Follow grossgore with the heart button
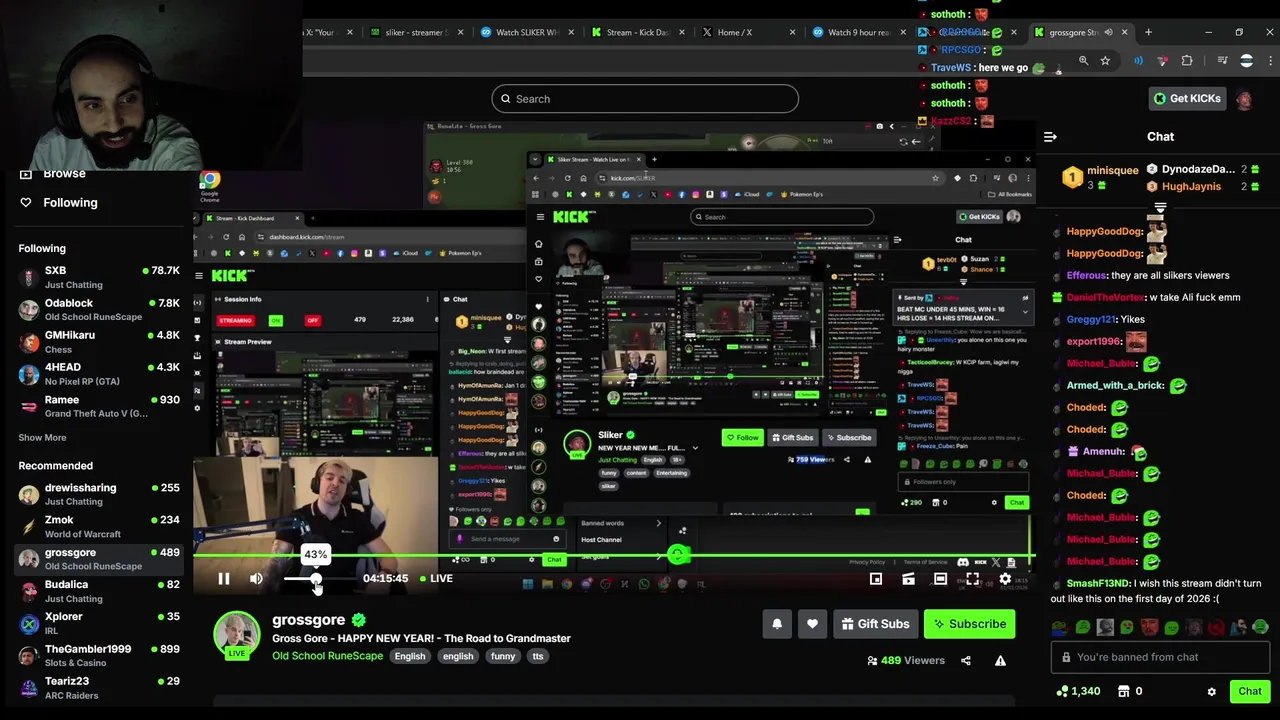This screenshot has height=720, width=1280. (x=812, y=624)
